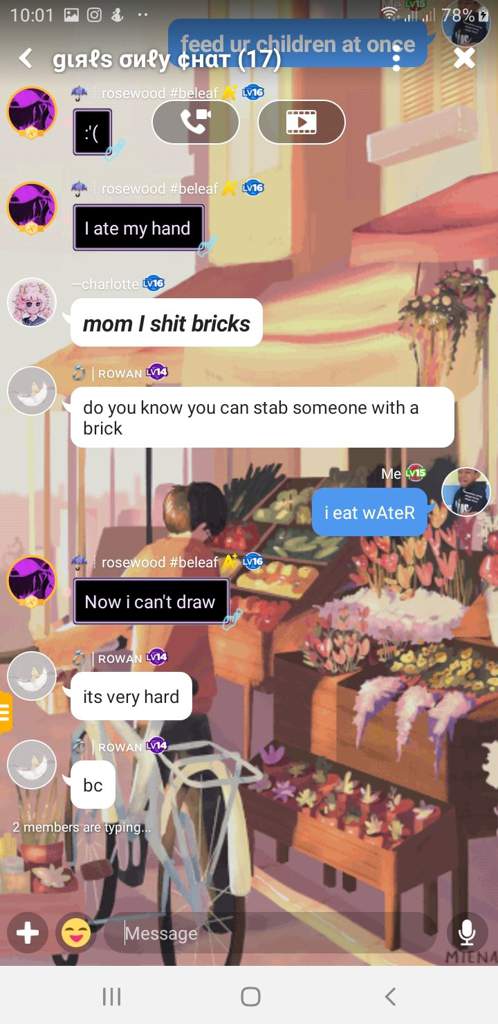Tap the 'feed ur children at once' notification
The width and height of the screenshot is (498, 1024).
click(x=298, y=44)
